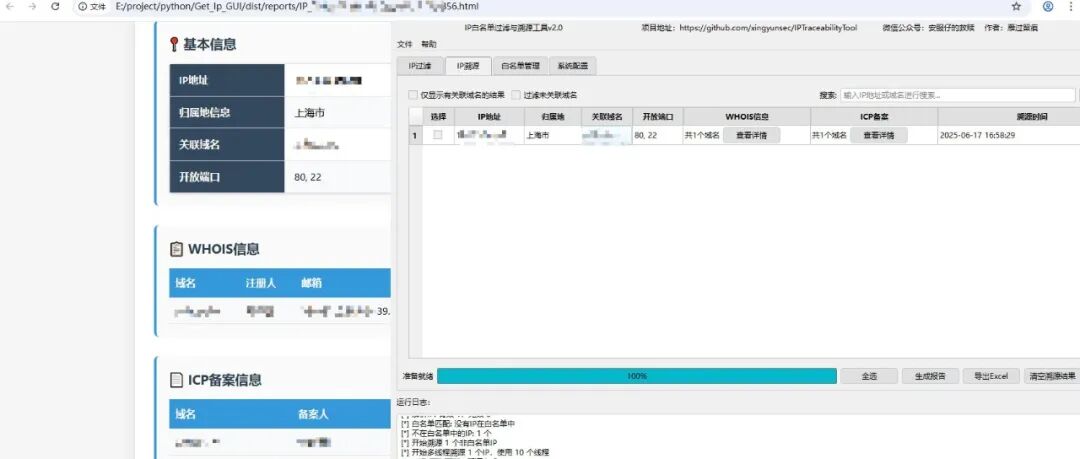
Task: Click log line 不在白名单中的IP: 1 个
Action: [x=446, y=433]
